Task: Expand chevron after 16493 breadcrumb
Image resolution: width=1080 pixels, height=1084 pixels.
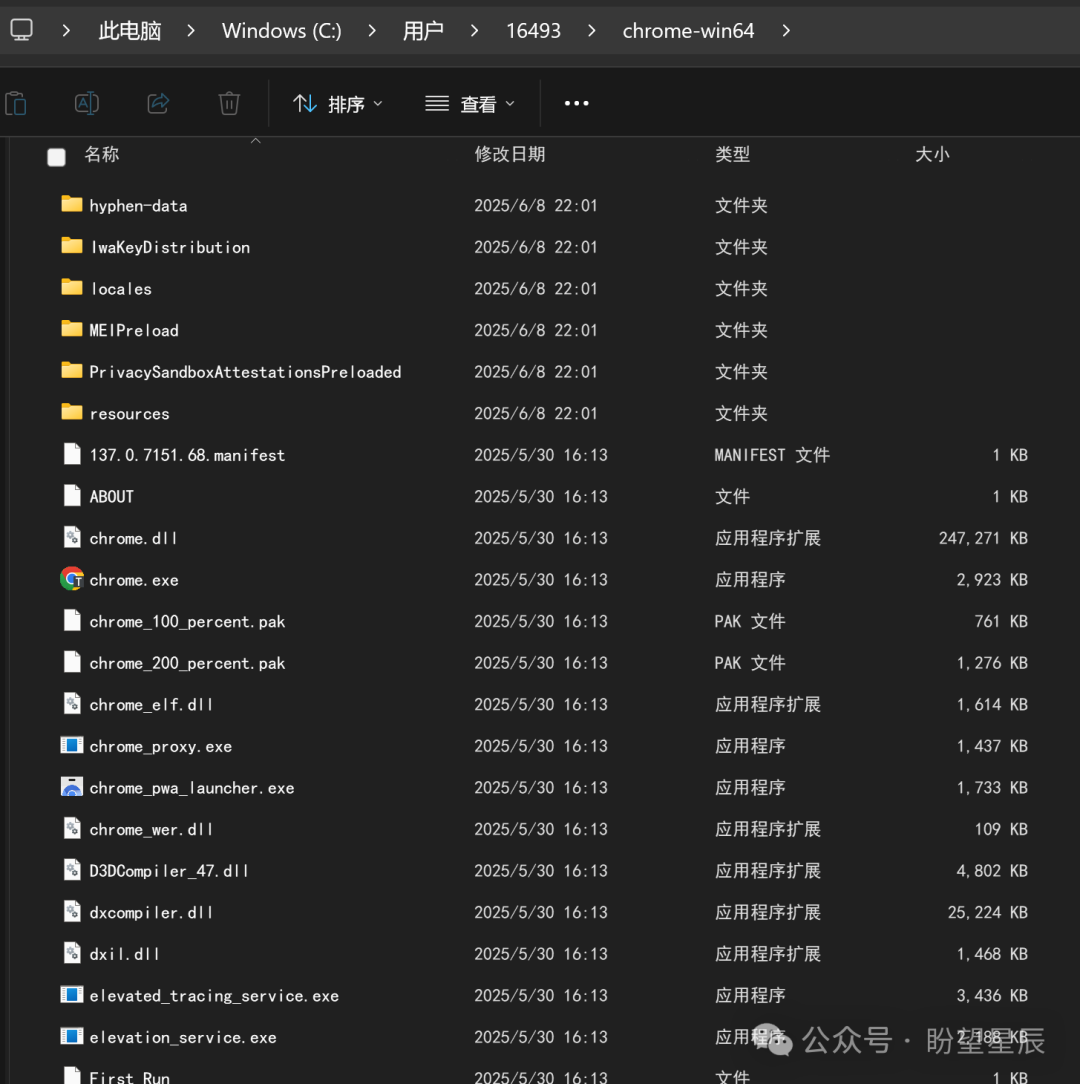Action: pos(591,30)
